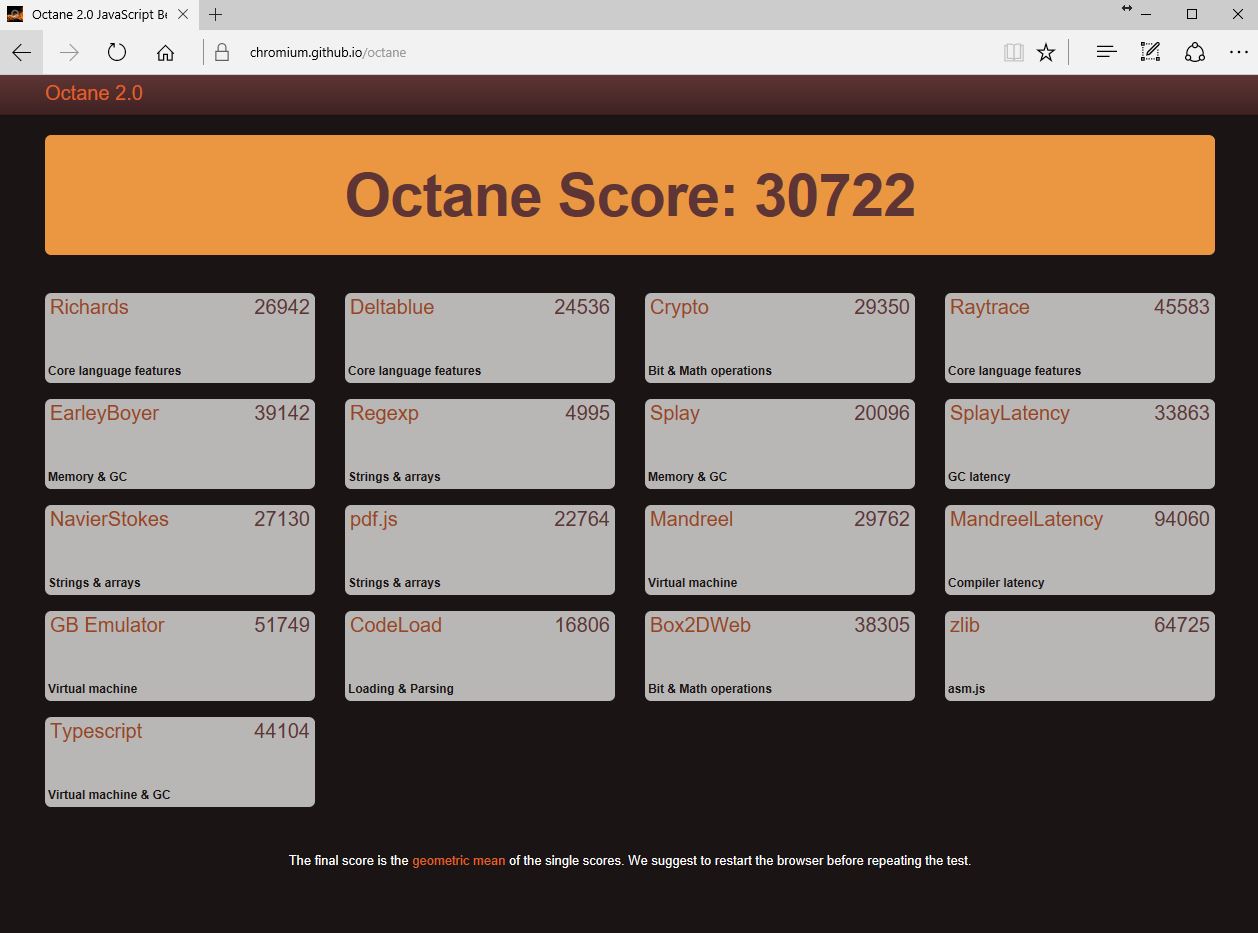Click the Regexp score 4995
1258x933 pixels.
(587, 413)
